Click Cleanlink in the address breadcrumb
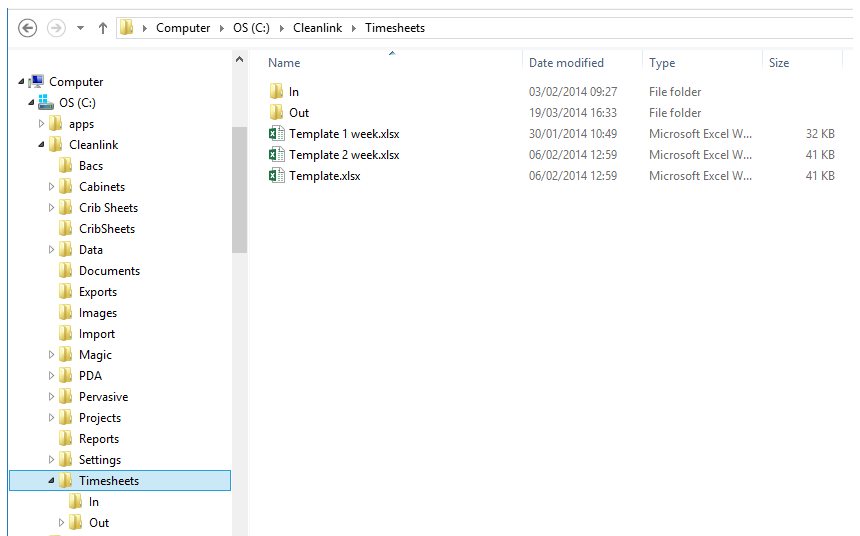 tap(318, 28)
